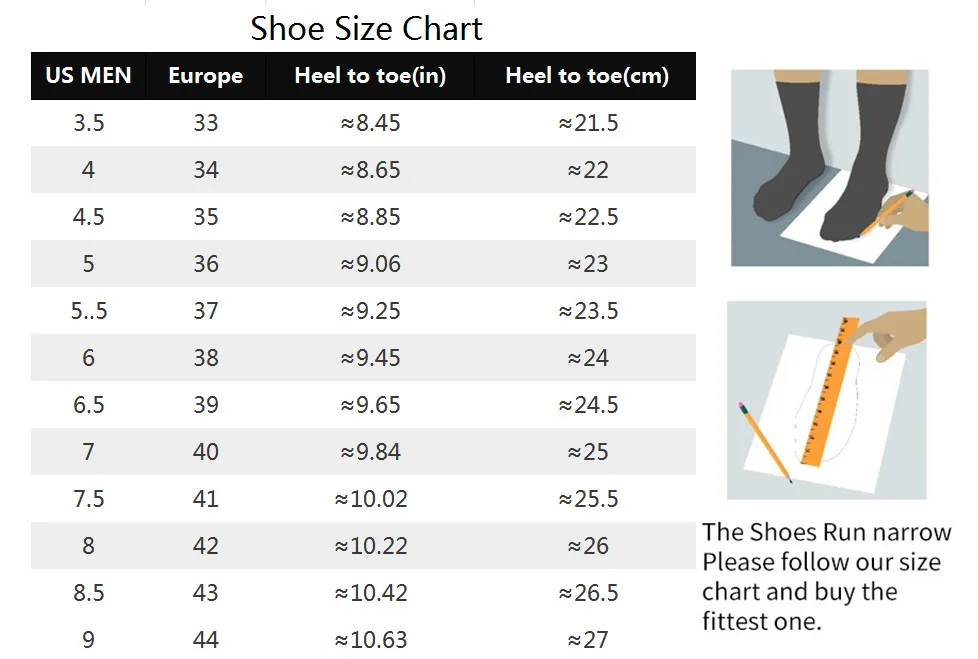
Task: Click the ≈9.65 inches value
Action: tap(370, 405)
